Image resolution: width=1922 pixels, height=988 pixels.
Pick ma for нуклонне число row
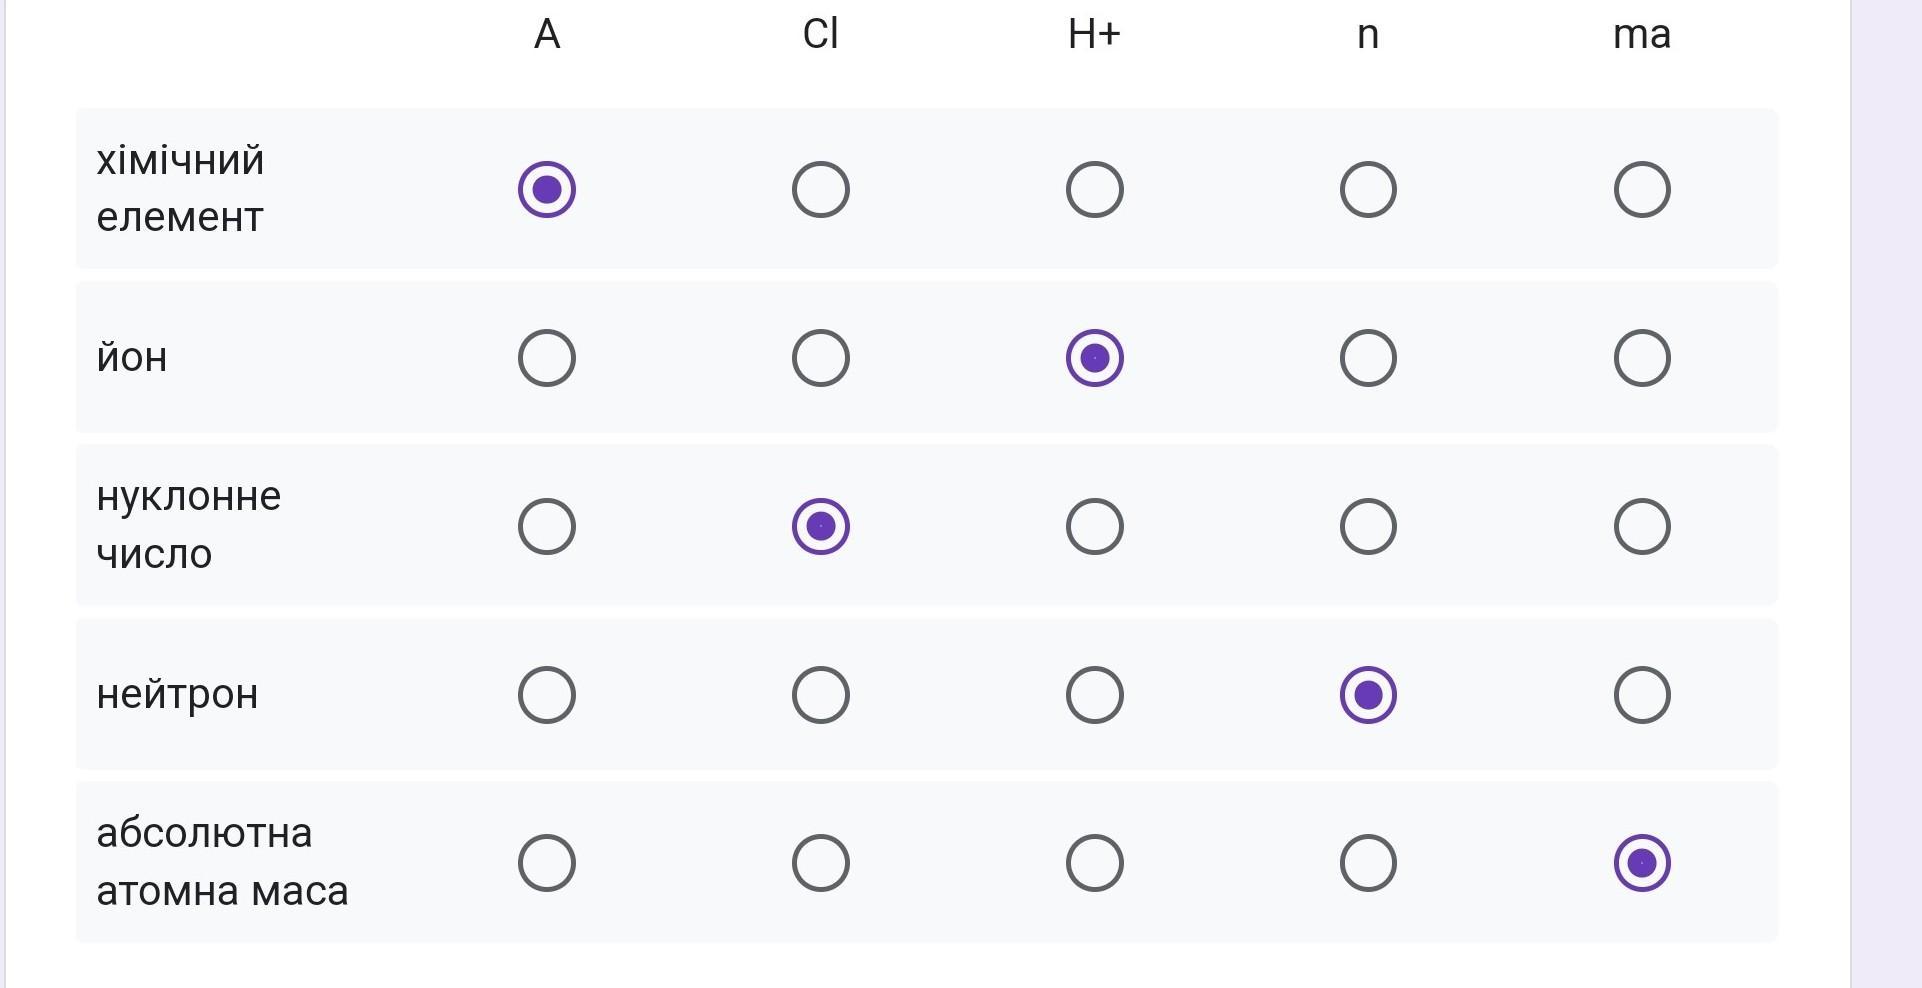[x=1641, y=526]
